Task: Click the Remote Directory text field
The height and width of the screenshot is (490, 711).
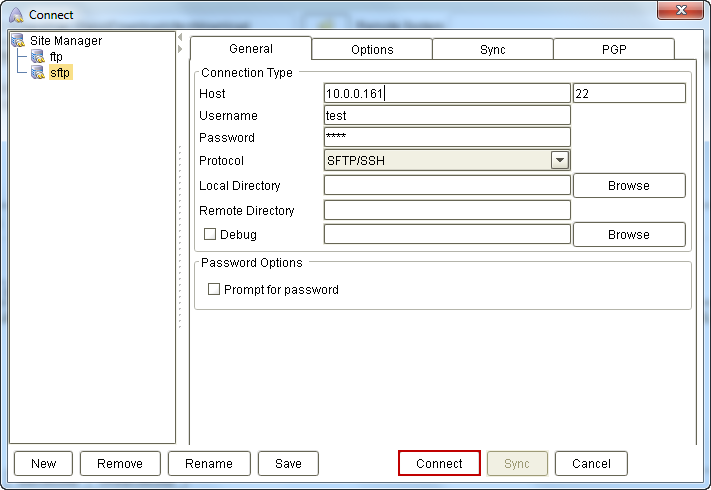Action: click(446, 210)
